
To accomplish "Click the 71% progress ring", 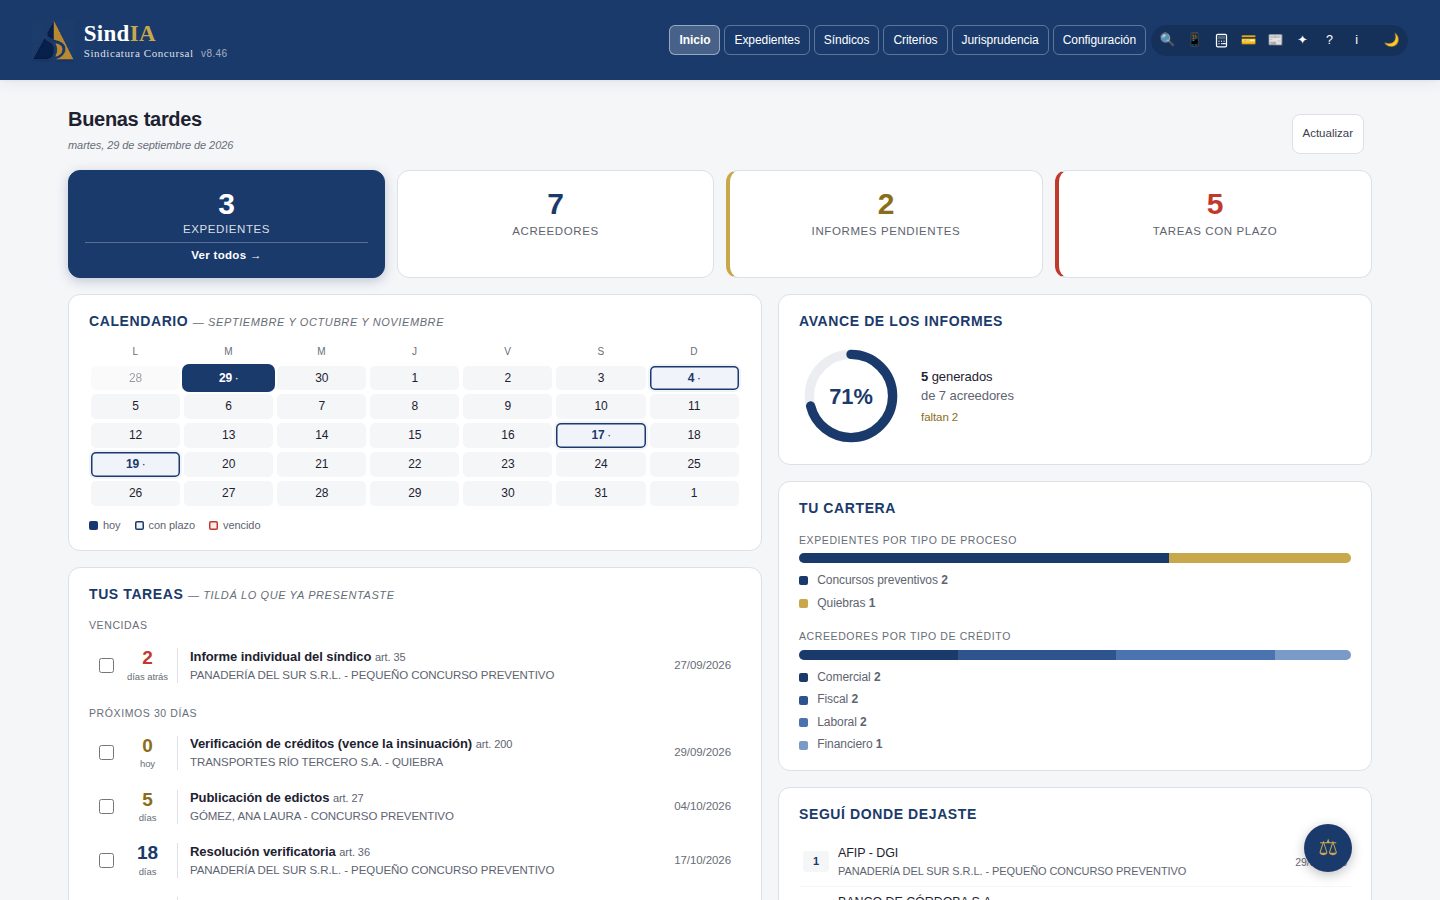I will [x=851, y=396].
